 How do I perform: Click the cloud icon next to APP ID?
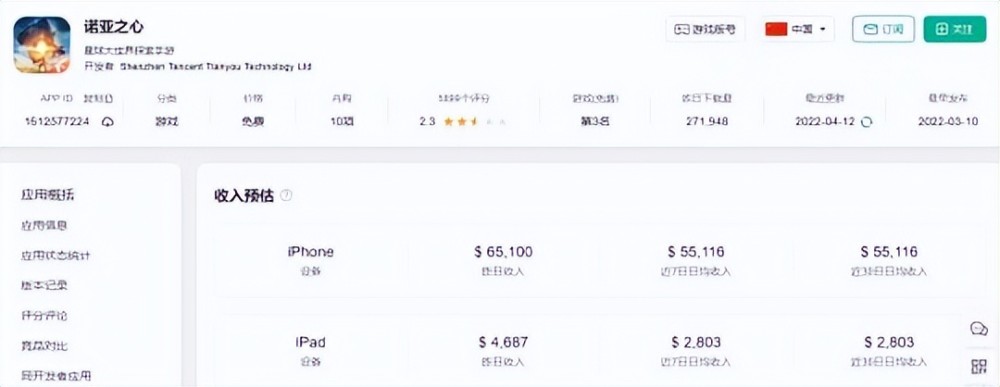[108, 122]
